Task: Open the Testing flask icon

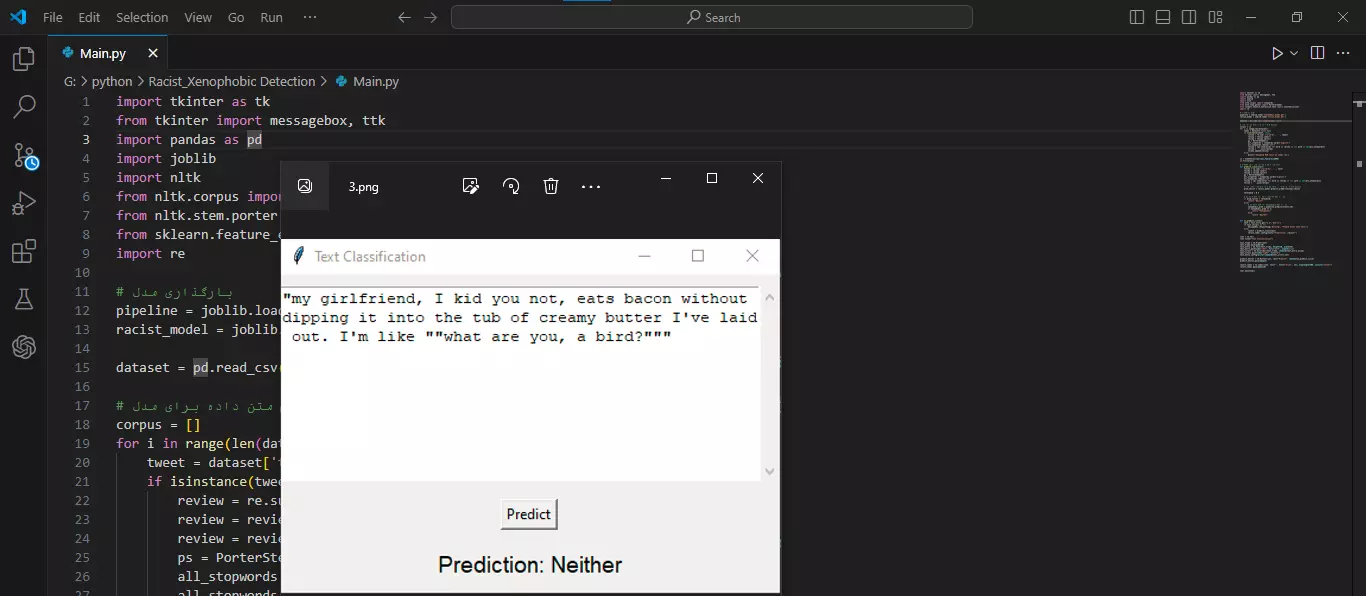Action: tap(24, 299)
